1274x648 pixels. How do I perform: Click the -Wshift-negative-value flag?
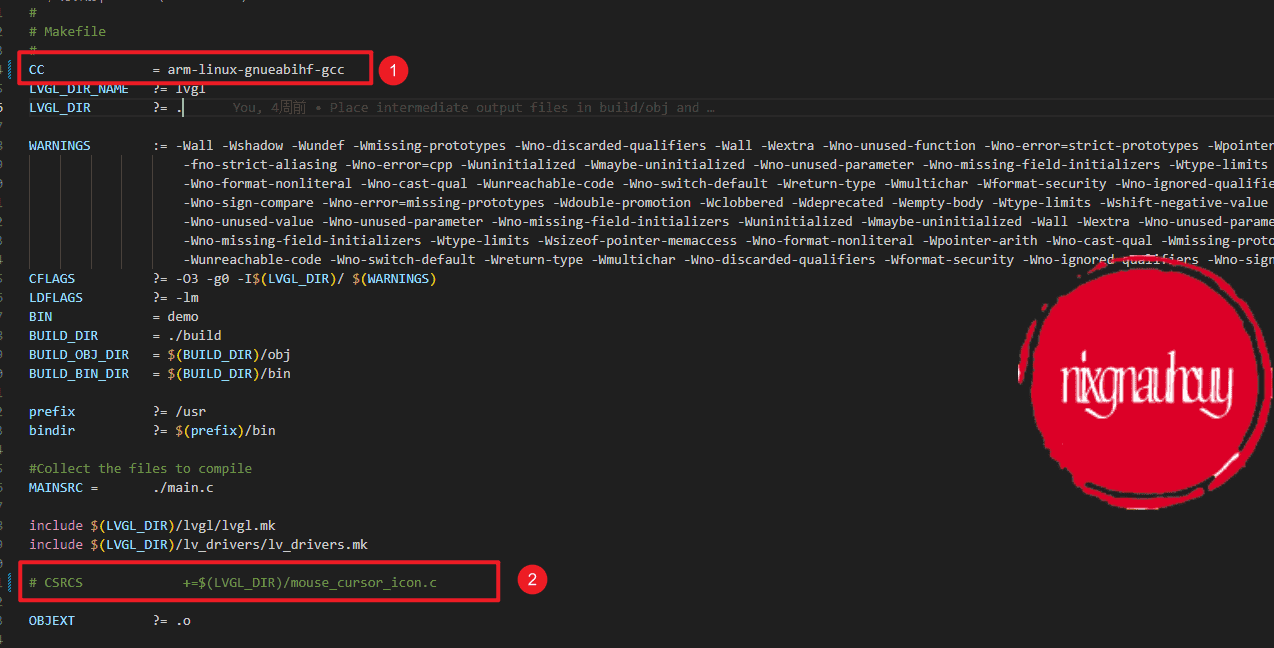1186,202
